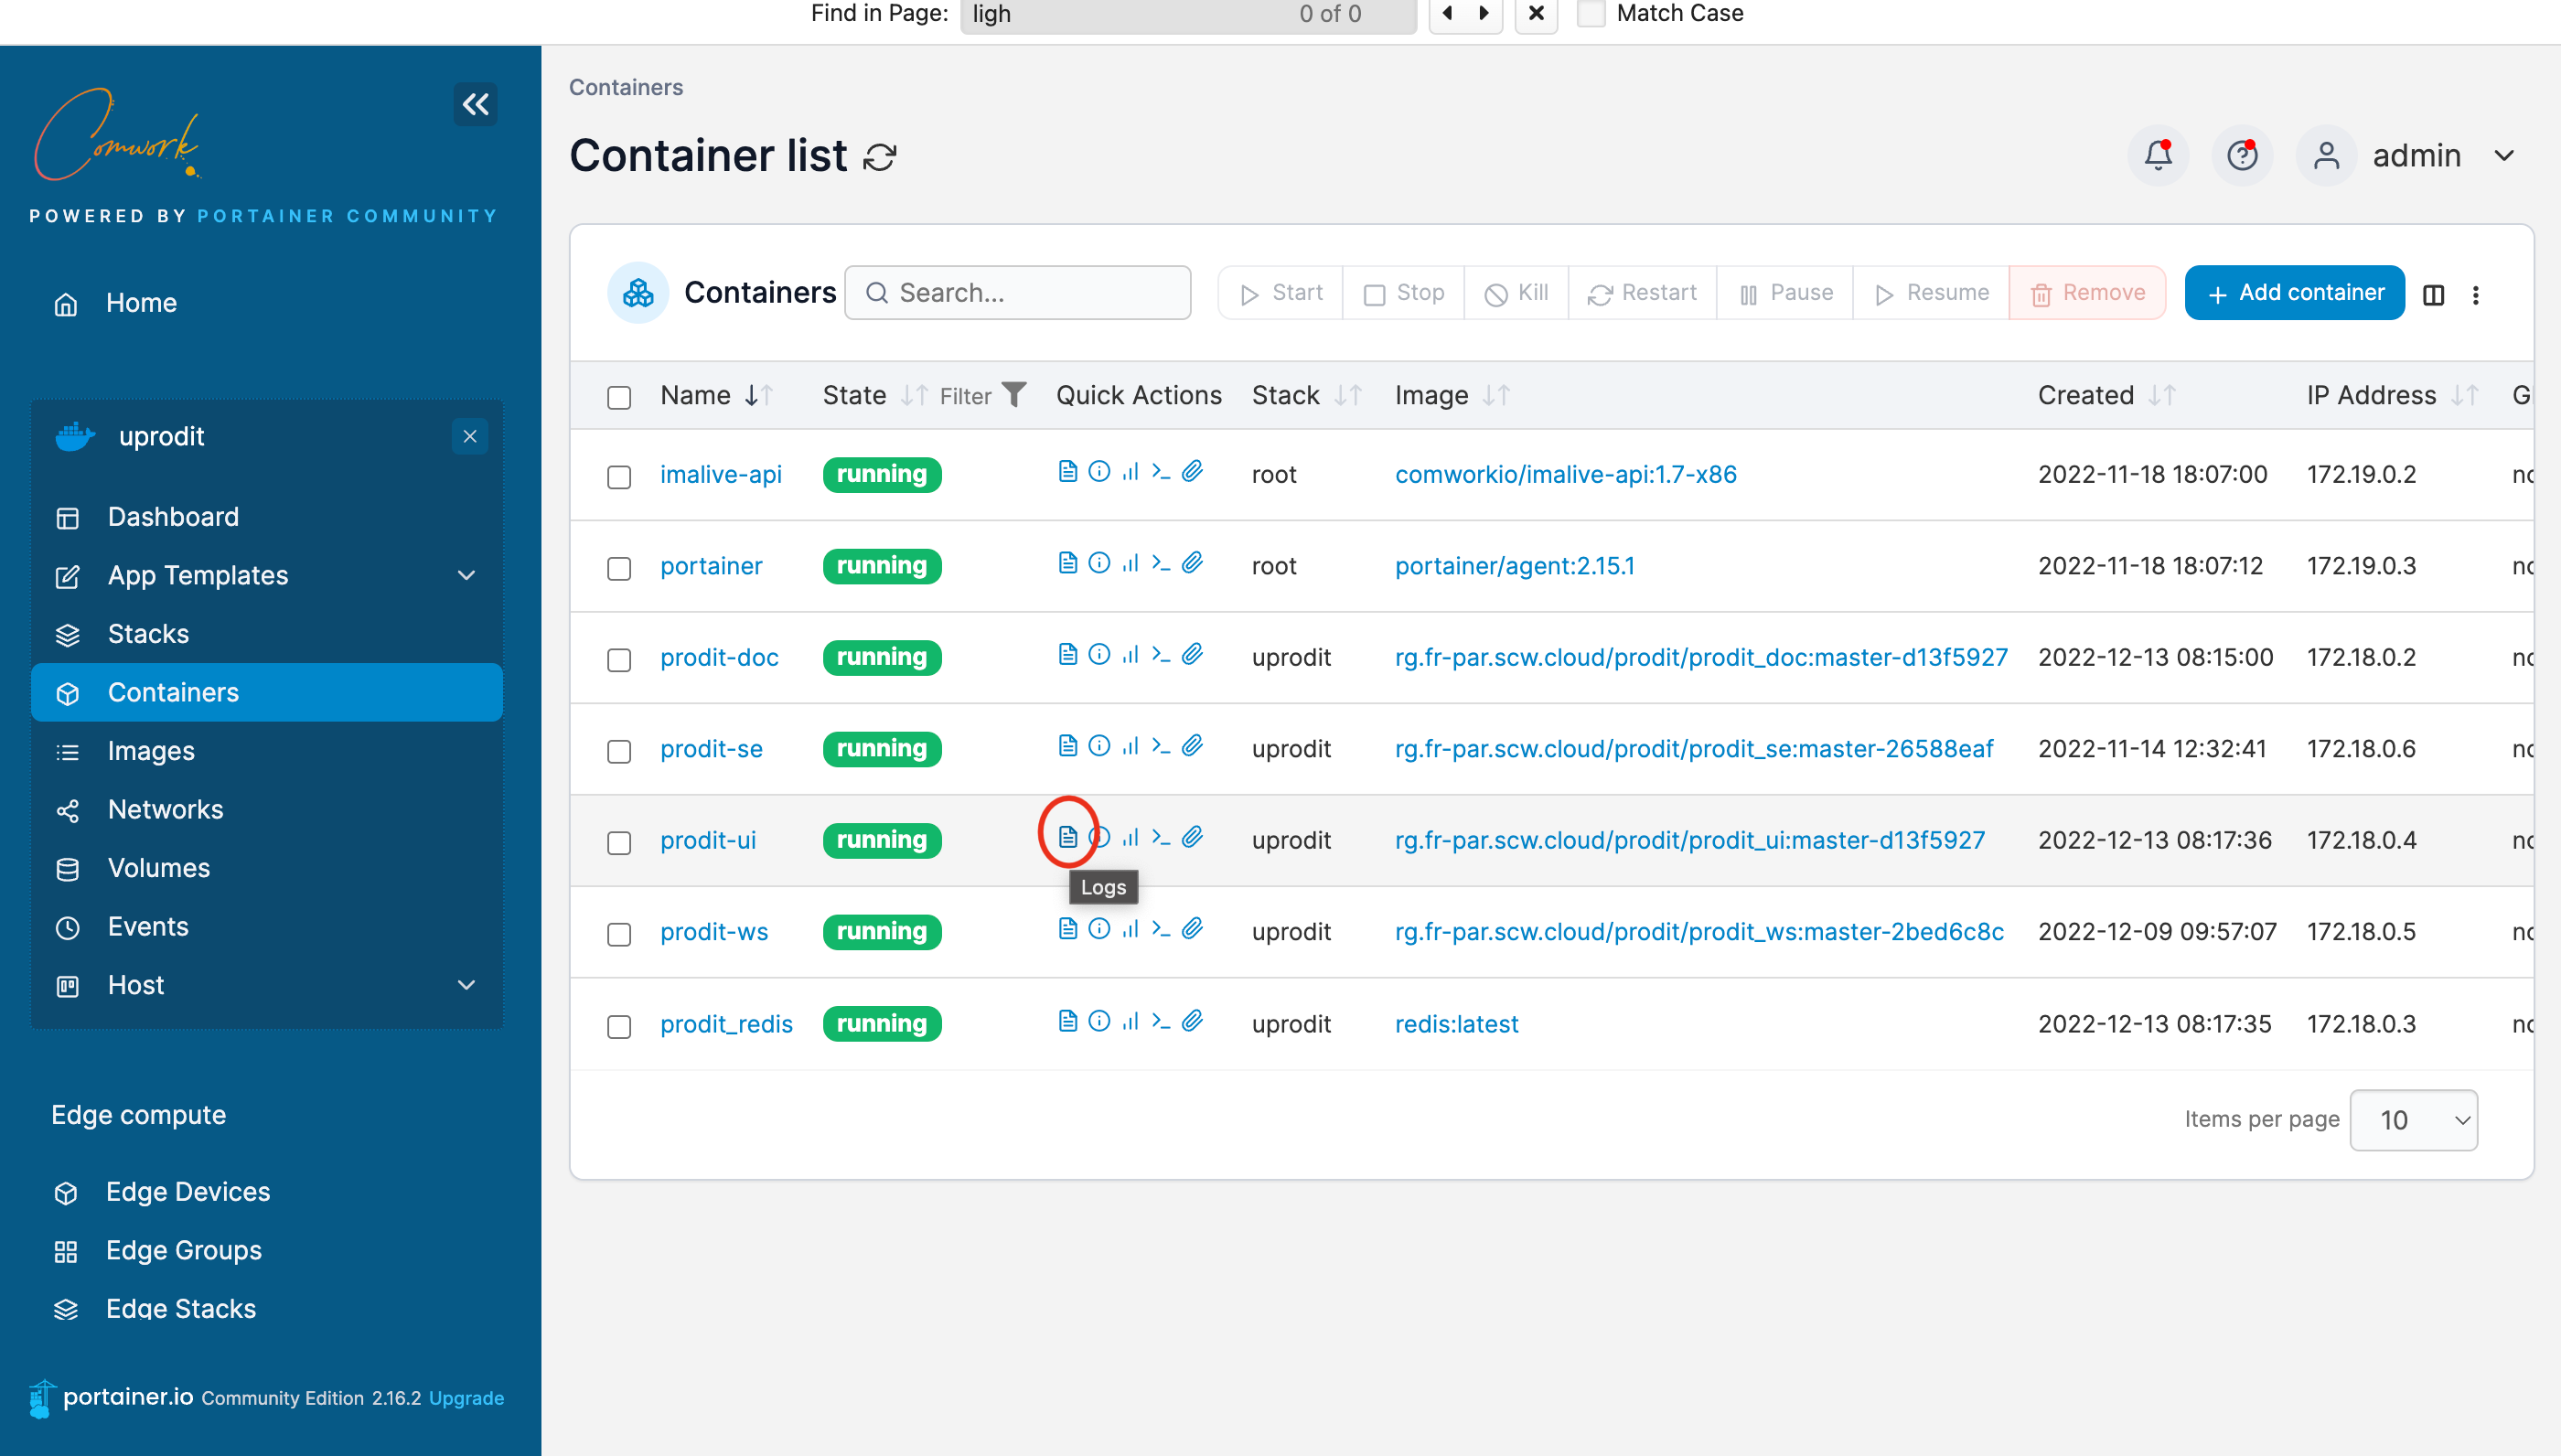This screenshot has width=2561, height=1456.
Task: Click the Restart button
Action: click(x=1642, y=293)
